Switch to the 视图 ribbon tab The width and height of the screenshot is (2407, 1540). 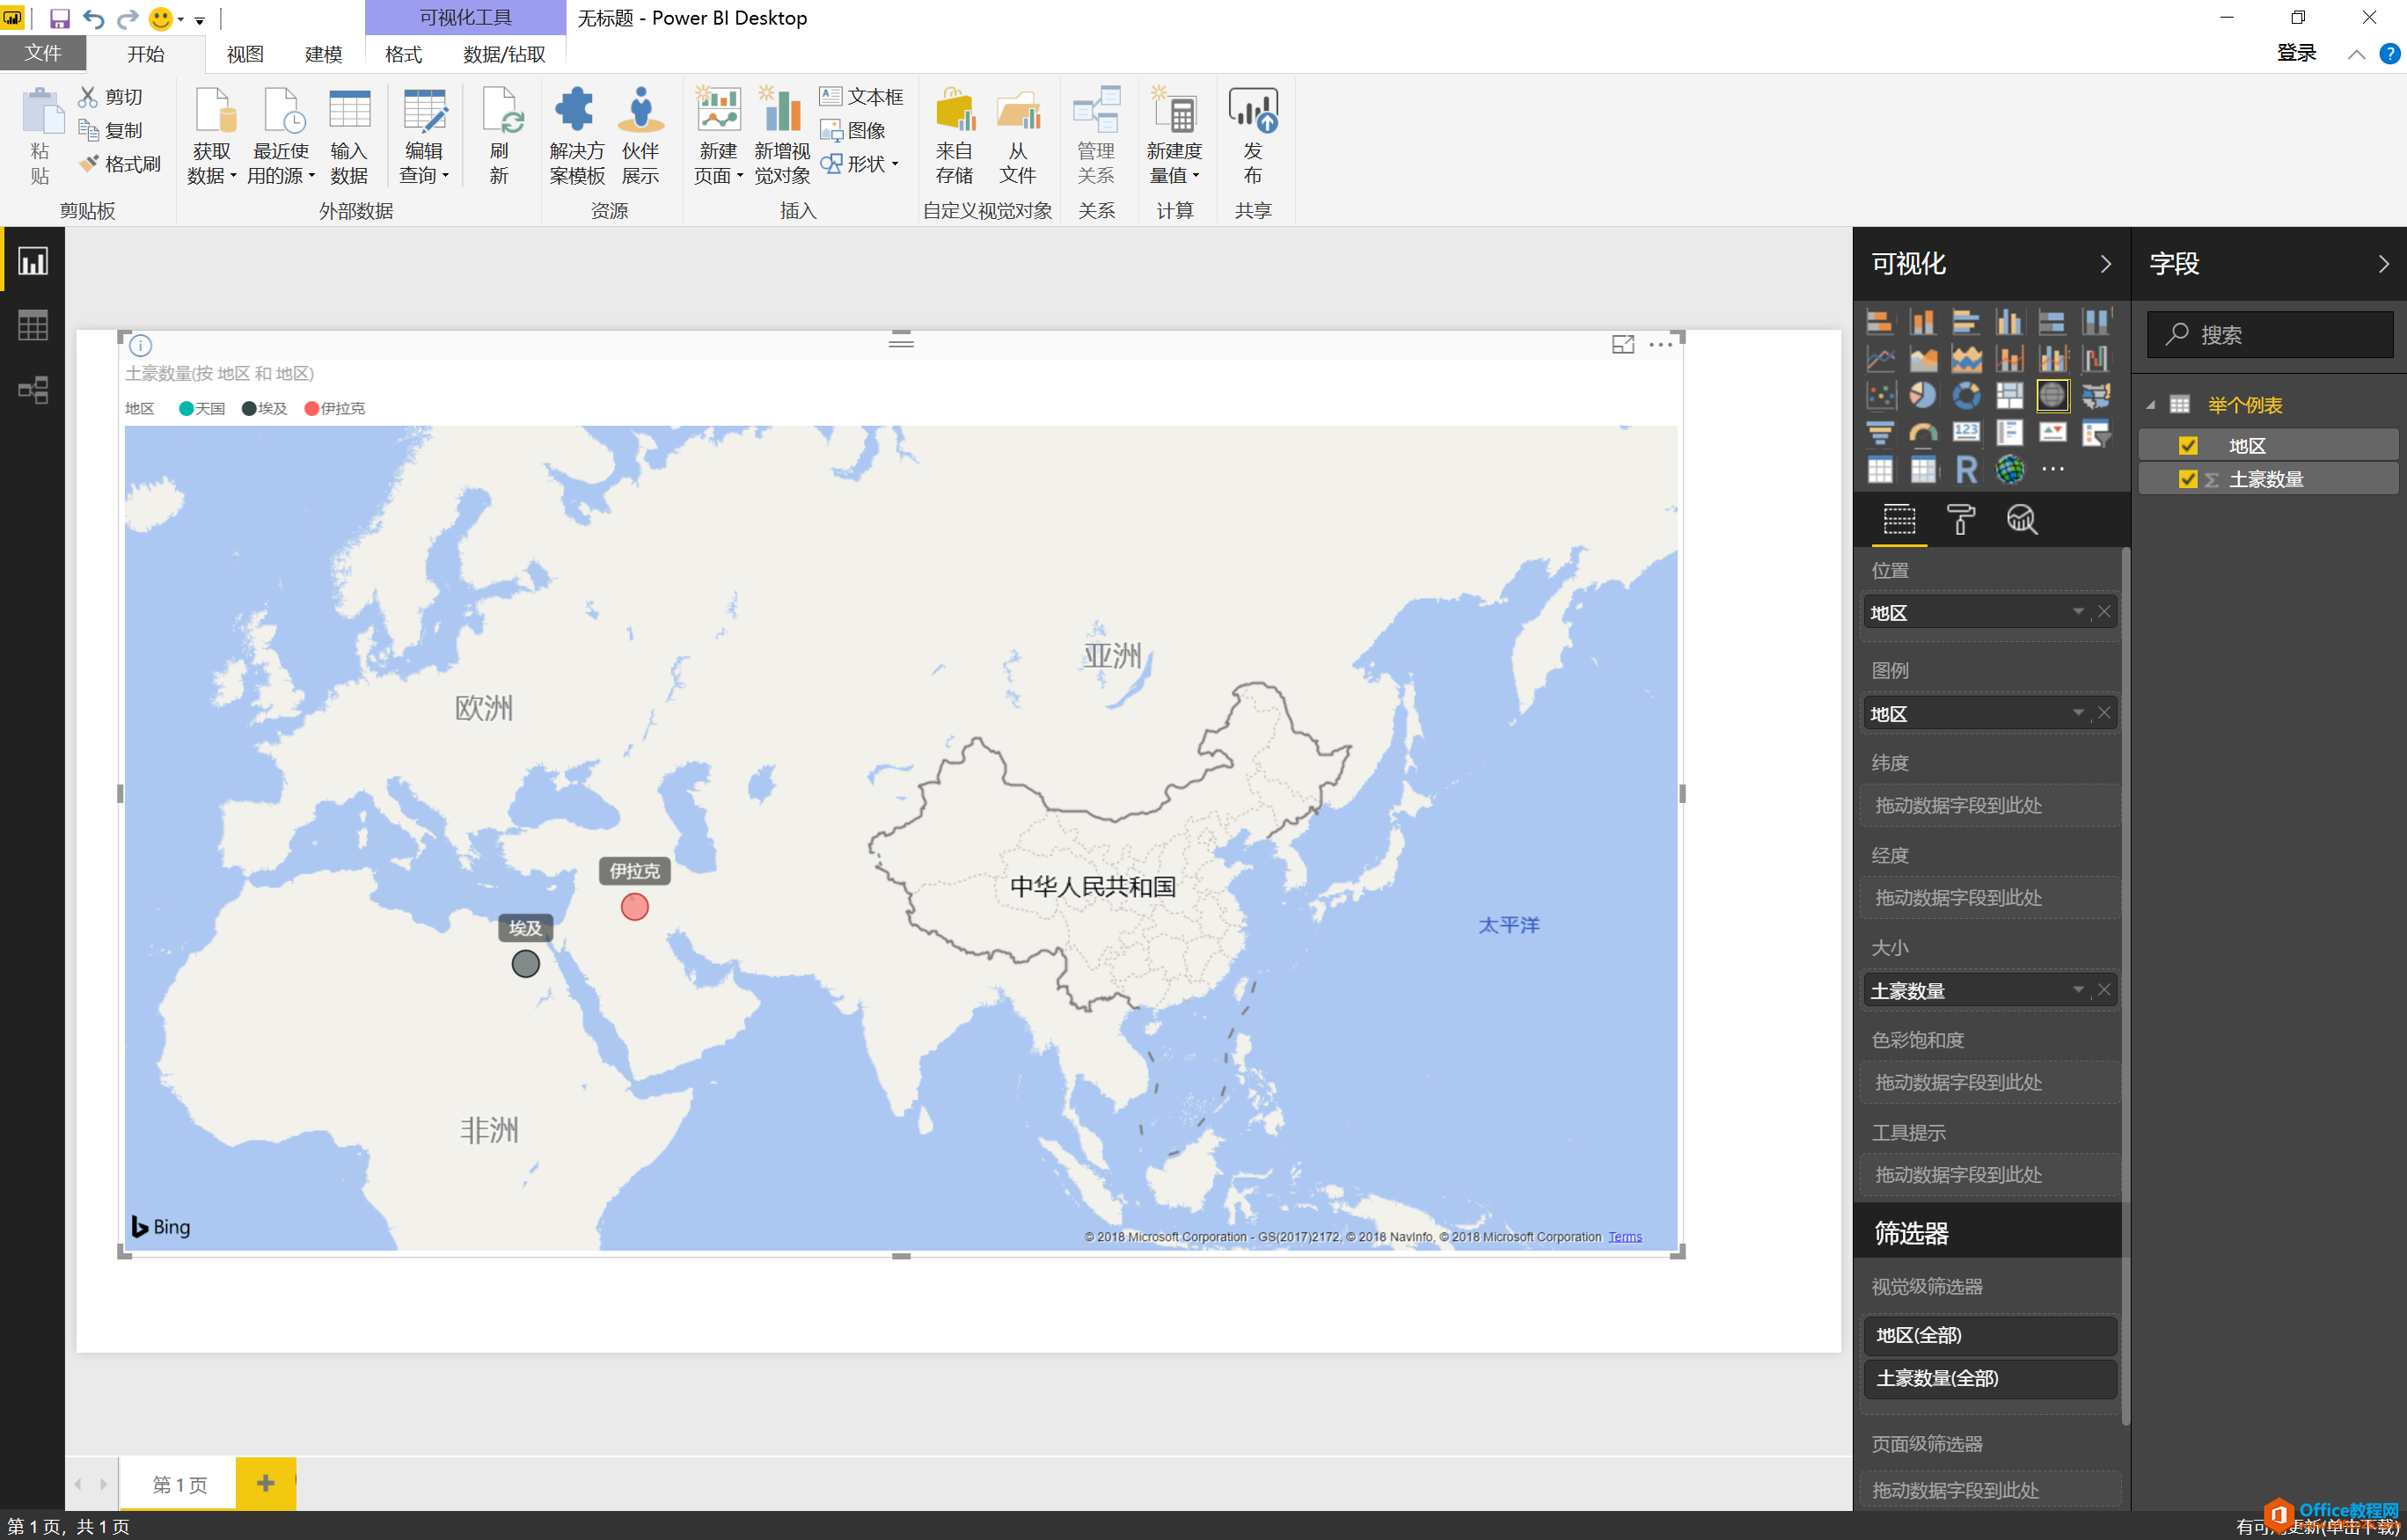[x=245, y=54]
